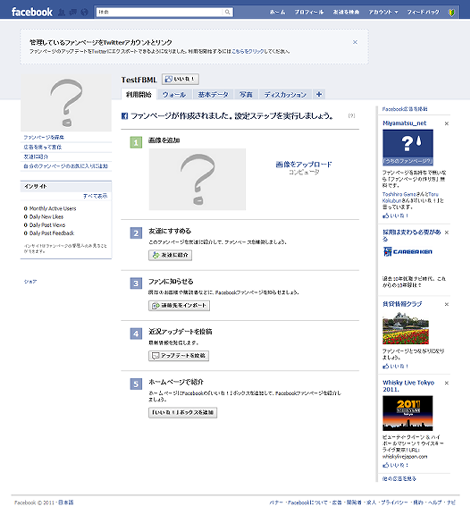Click the [?] help link by heading

352,116
